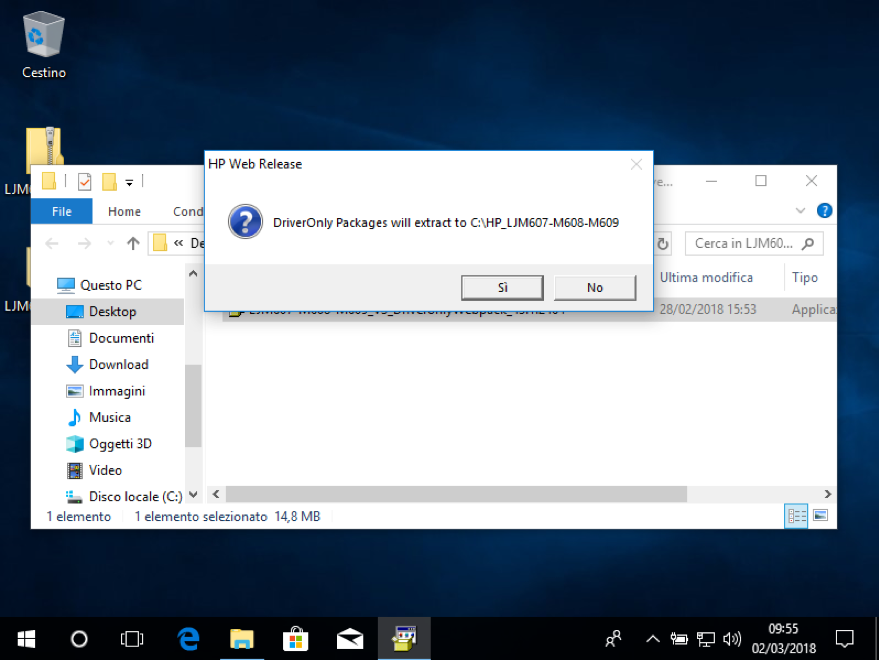Click the horizontal scrollbar left arrow
The height and width of the screenshot is (660, 879).
(x=216, y=494)
